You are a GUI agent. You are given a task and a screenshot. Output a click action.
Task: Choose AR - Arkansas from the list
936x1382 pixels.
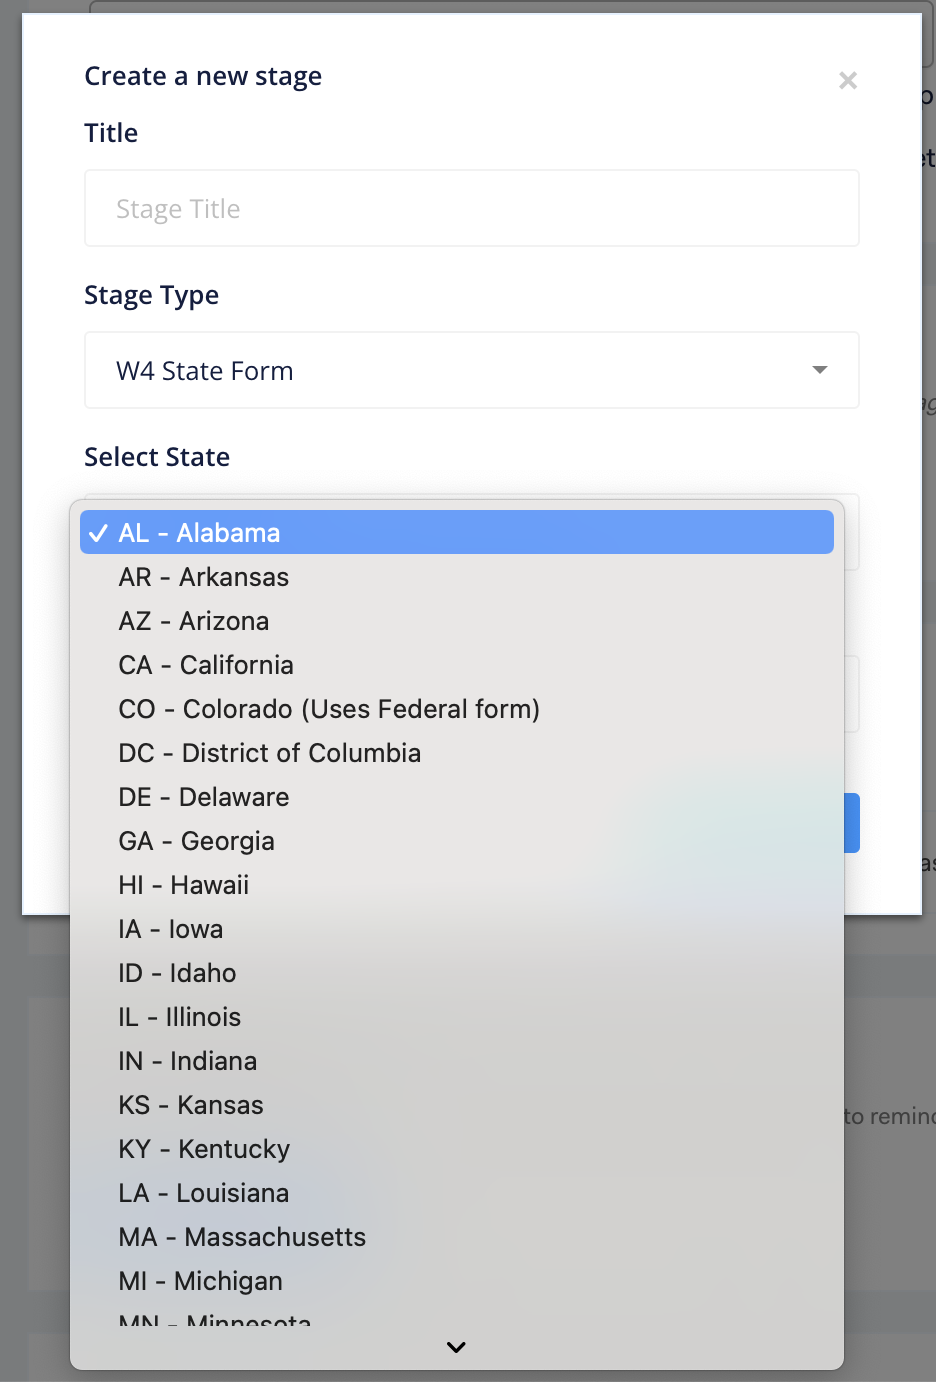pyautogui.click(x=204, y=577)
